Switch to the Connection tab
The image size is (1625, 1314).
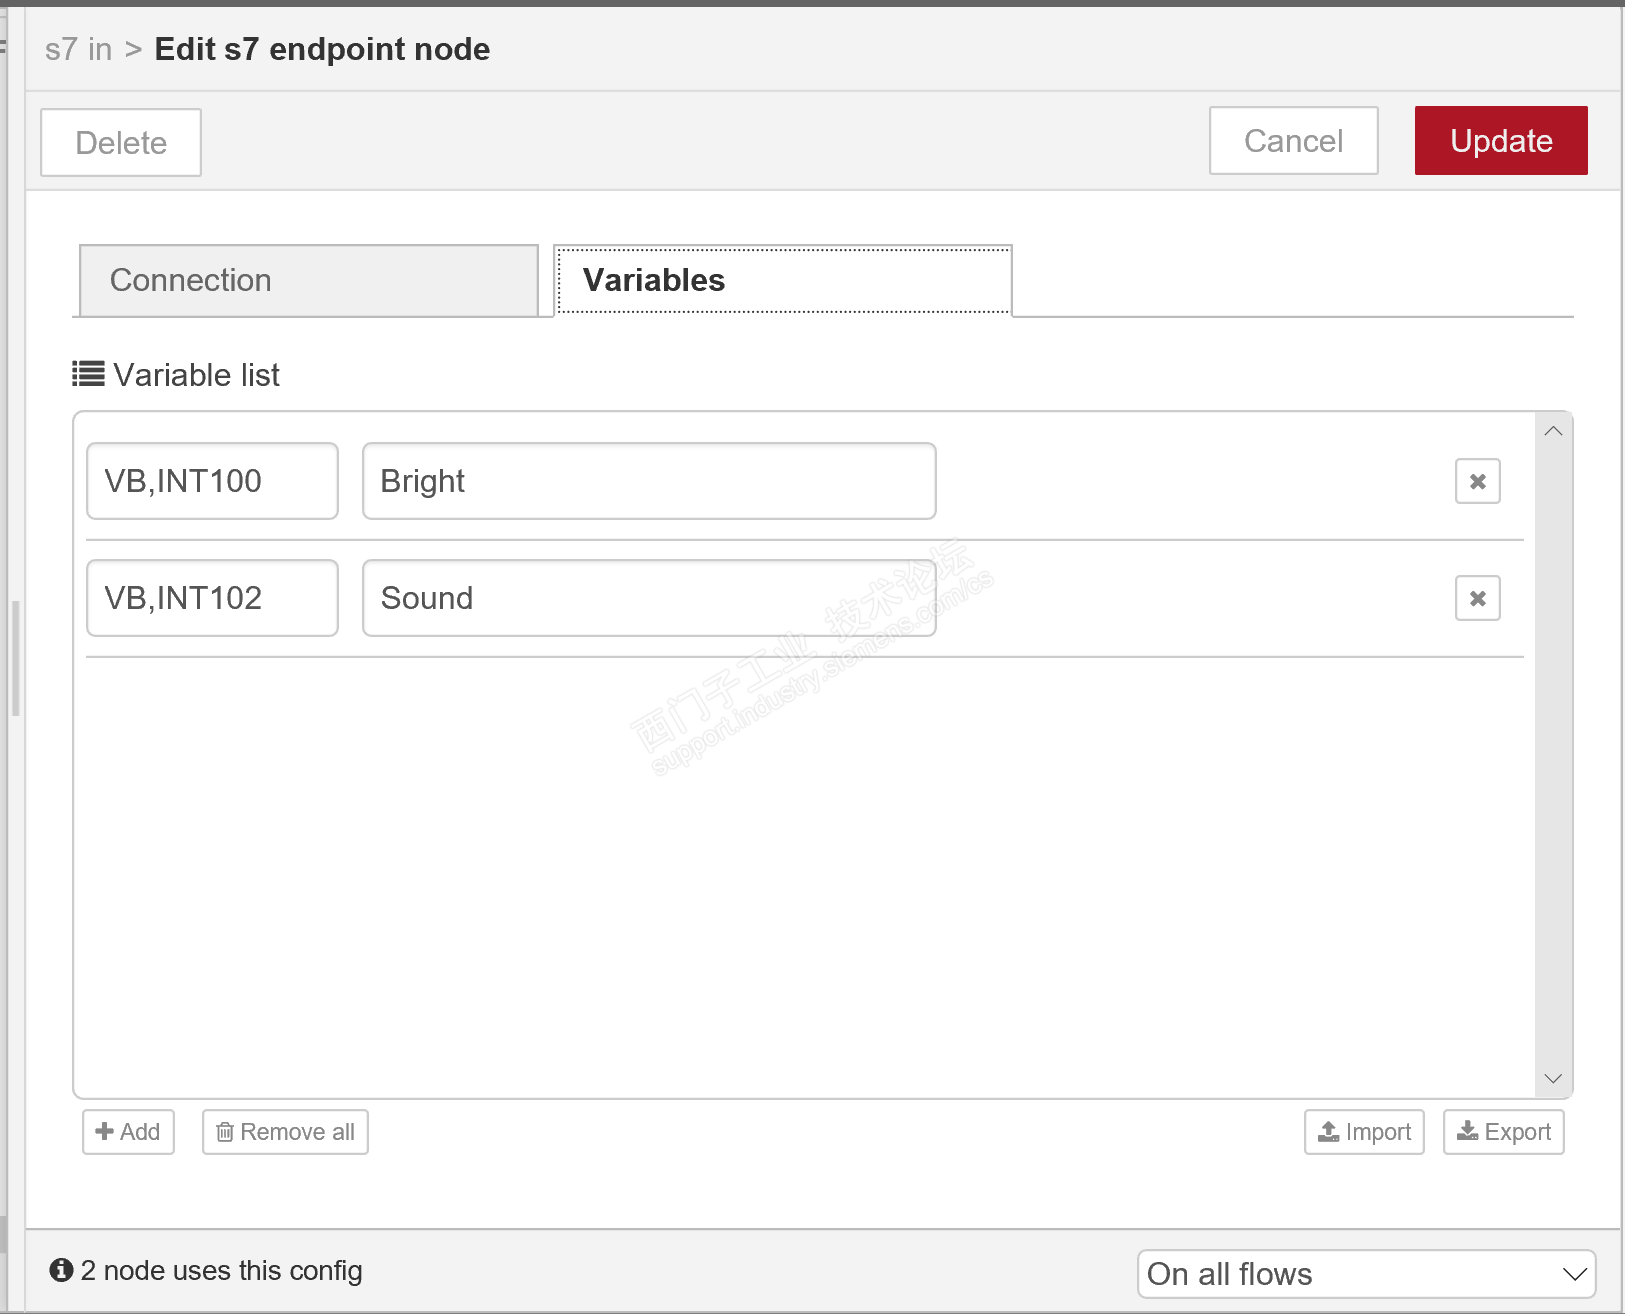[x=308, y=281]
